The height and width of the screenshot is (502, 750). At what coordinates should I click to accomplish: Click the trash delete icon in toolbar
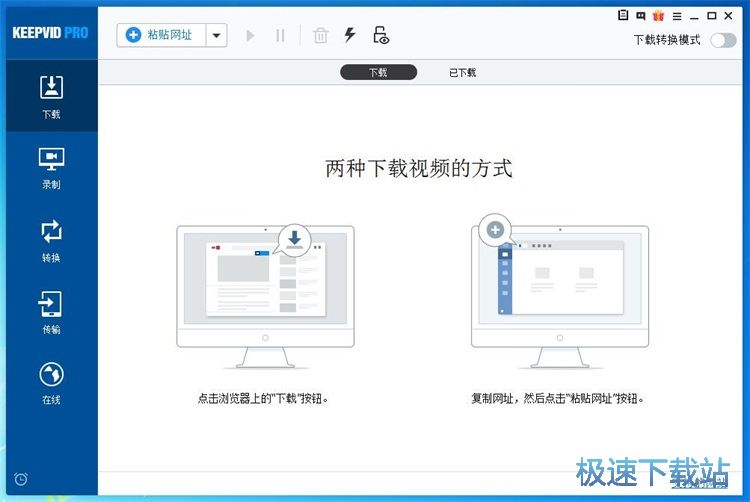[320, 36]
